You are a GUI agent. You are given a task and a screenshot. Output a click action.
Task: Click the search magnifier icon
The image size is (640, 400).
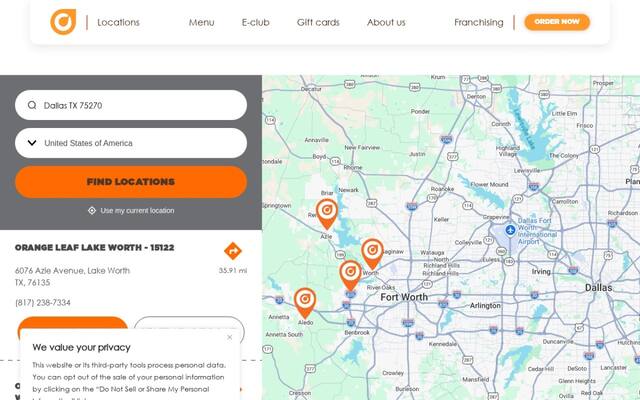click(32, 105)
